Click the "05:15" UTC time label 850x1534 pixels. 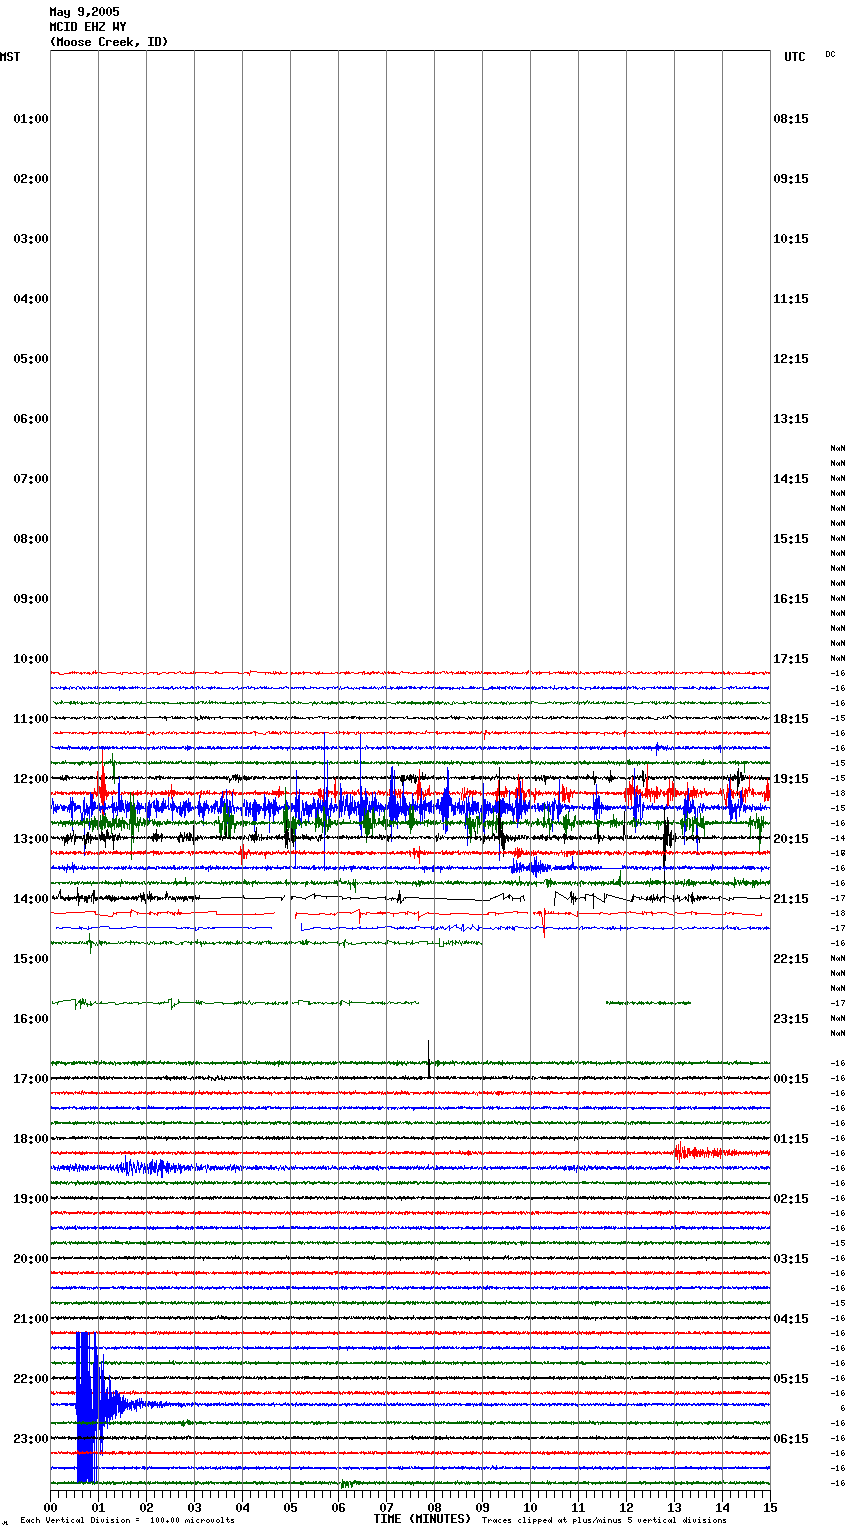791,1379
